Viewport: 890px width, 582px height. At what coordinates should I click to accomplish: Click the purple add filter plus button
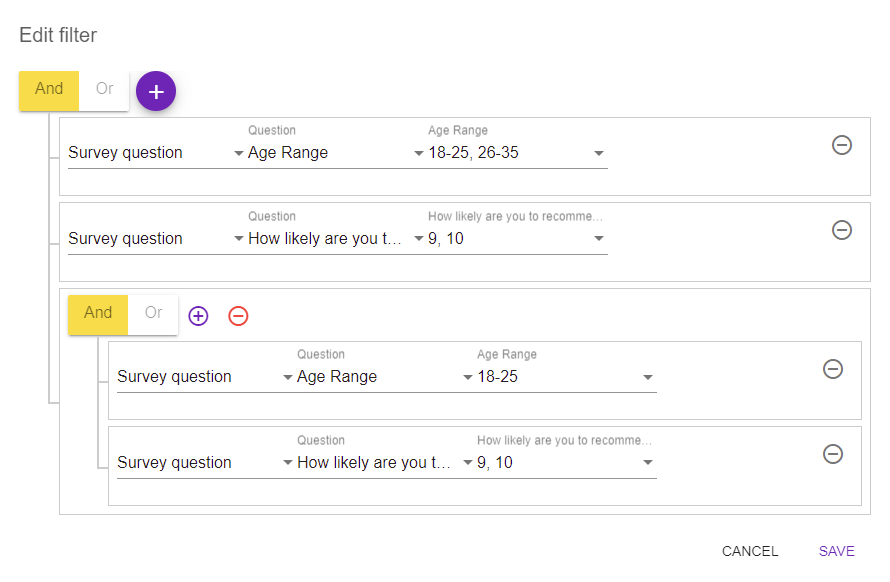[x=156, y=91]
